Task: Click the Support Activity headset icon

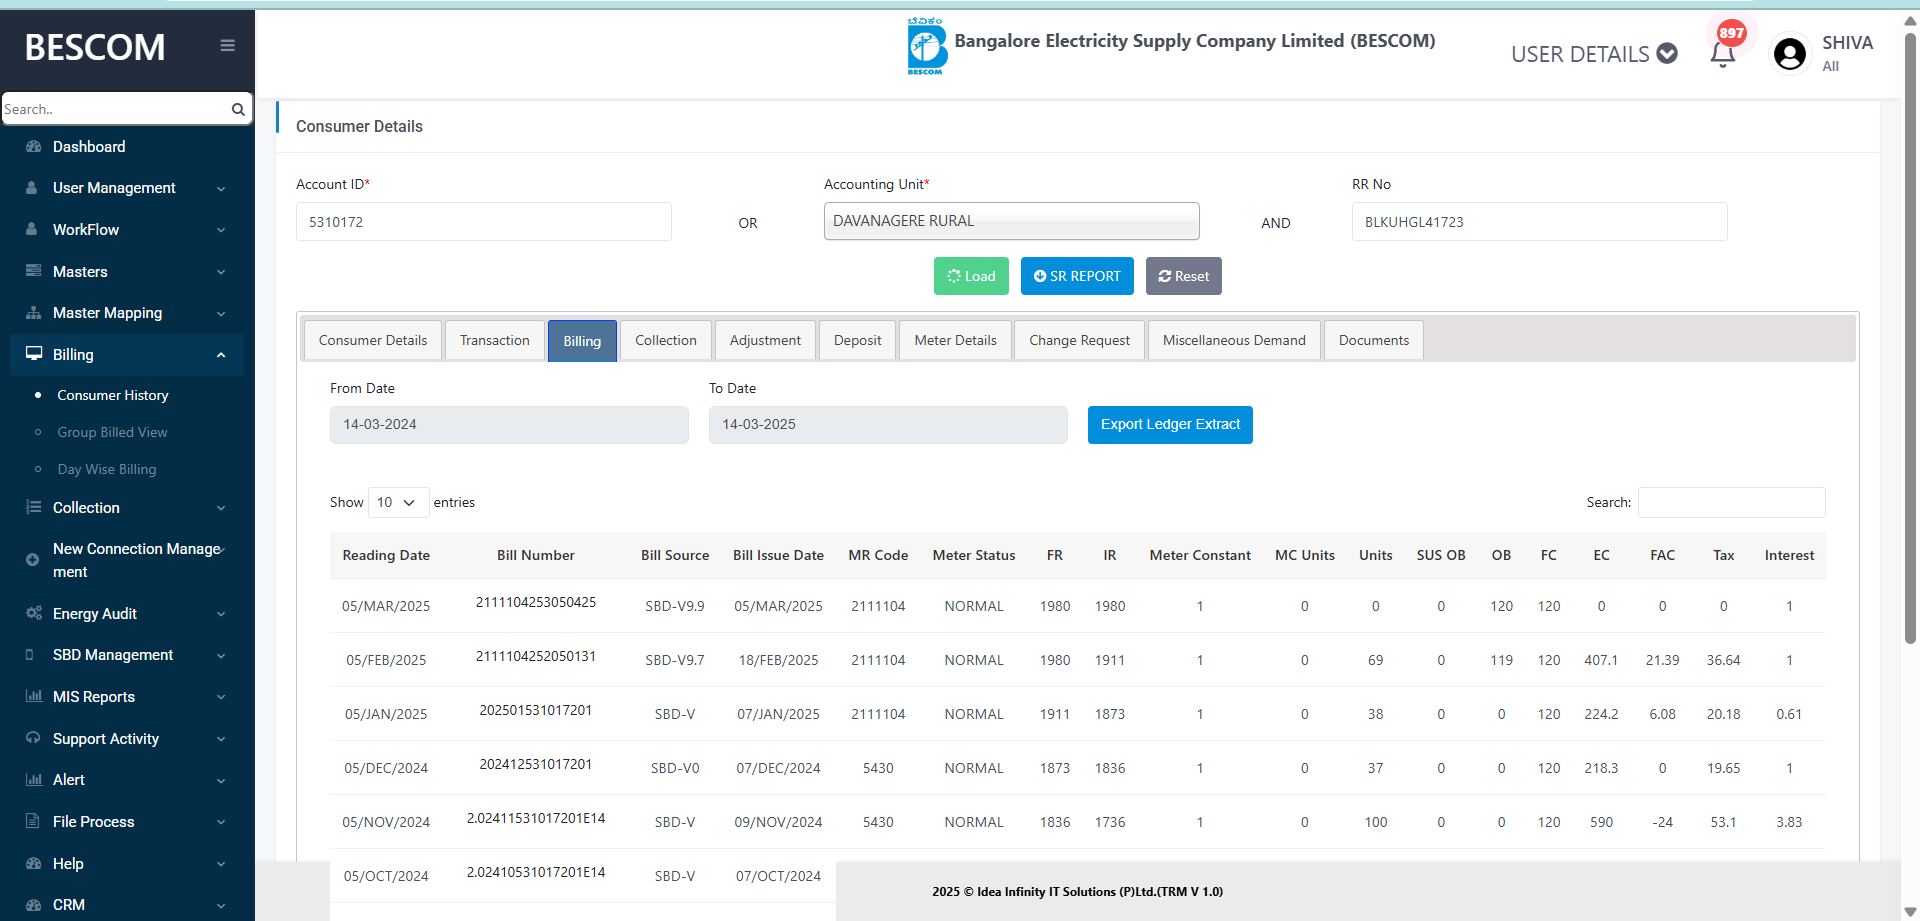Action: [x=33, y=738]
